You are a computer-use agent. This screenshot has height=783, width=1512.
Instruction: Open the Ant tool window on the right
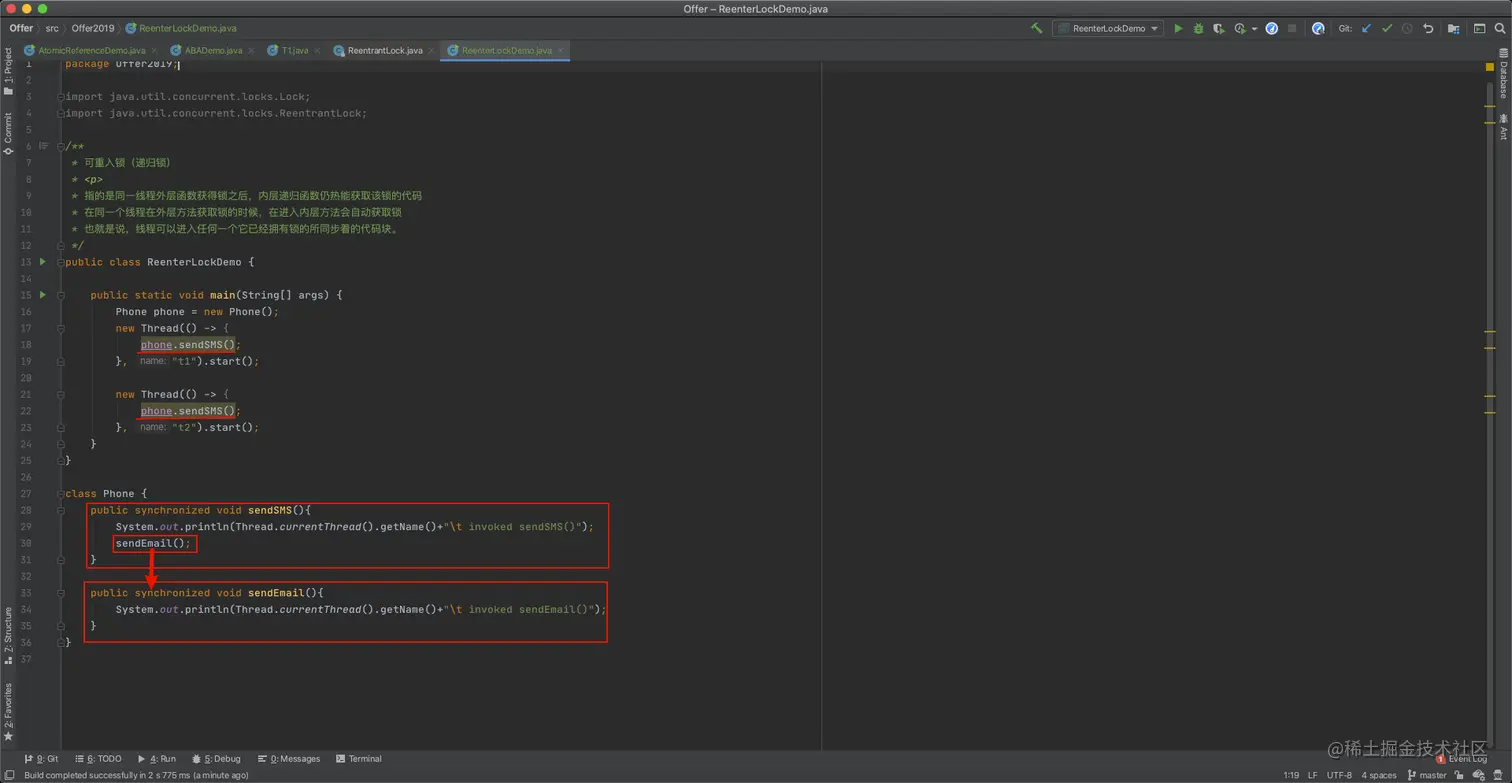[1502, 127]
